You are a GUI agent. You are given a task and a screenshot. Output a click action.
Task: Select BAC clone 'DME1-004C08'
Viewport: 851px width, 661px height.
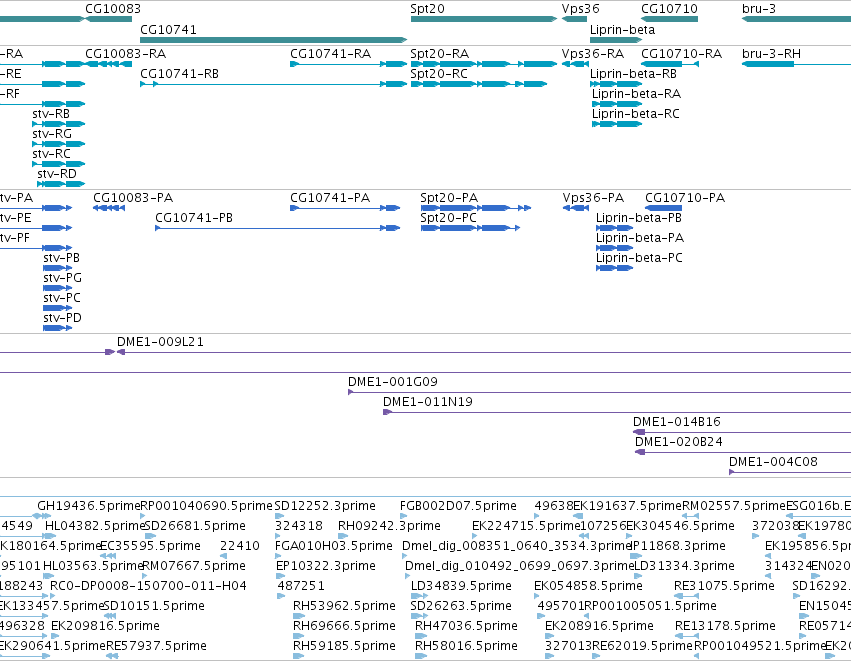pos(773,462)
